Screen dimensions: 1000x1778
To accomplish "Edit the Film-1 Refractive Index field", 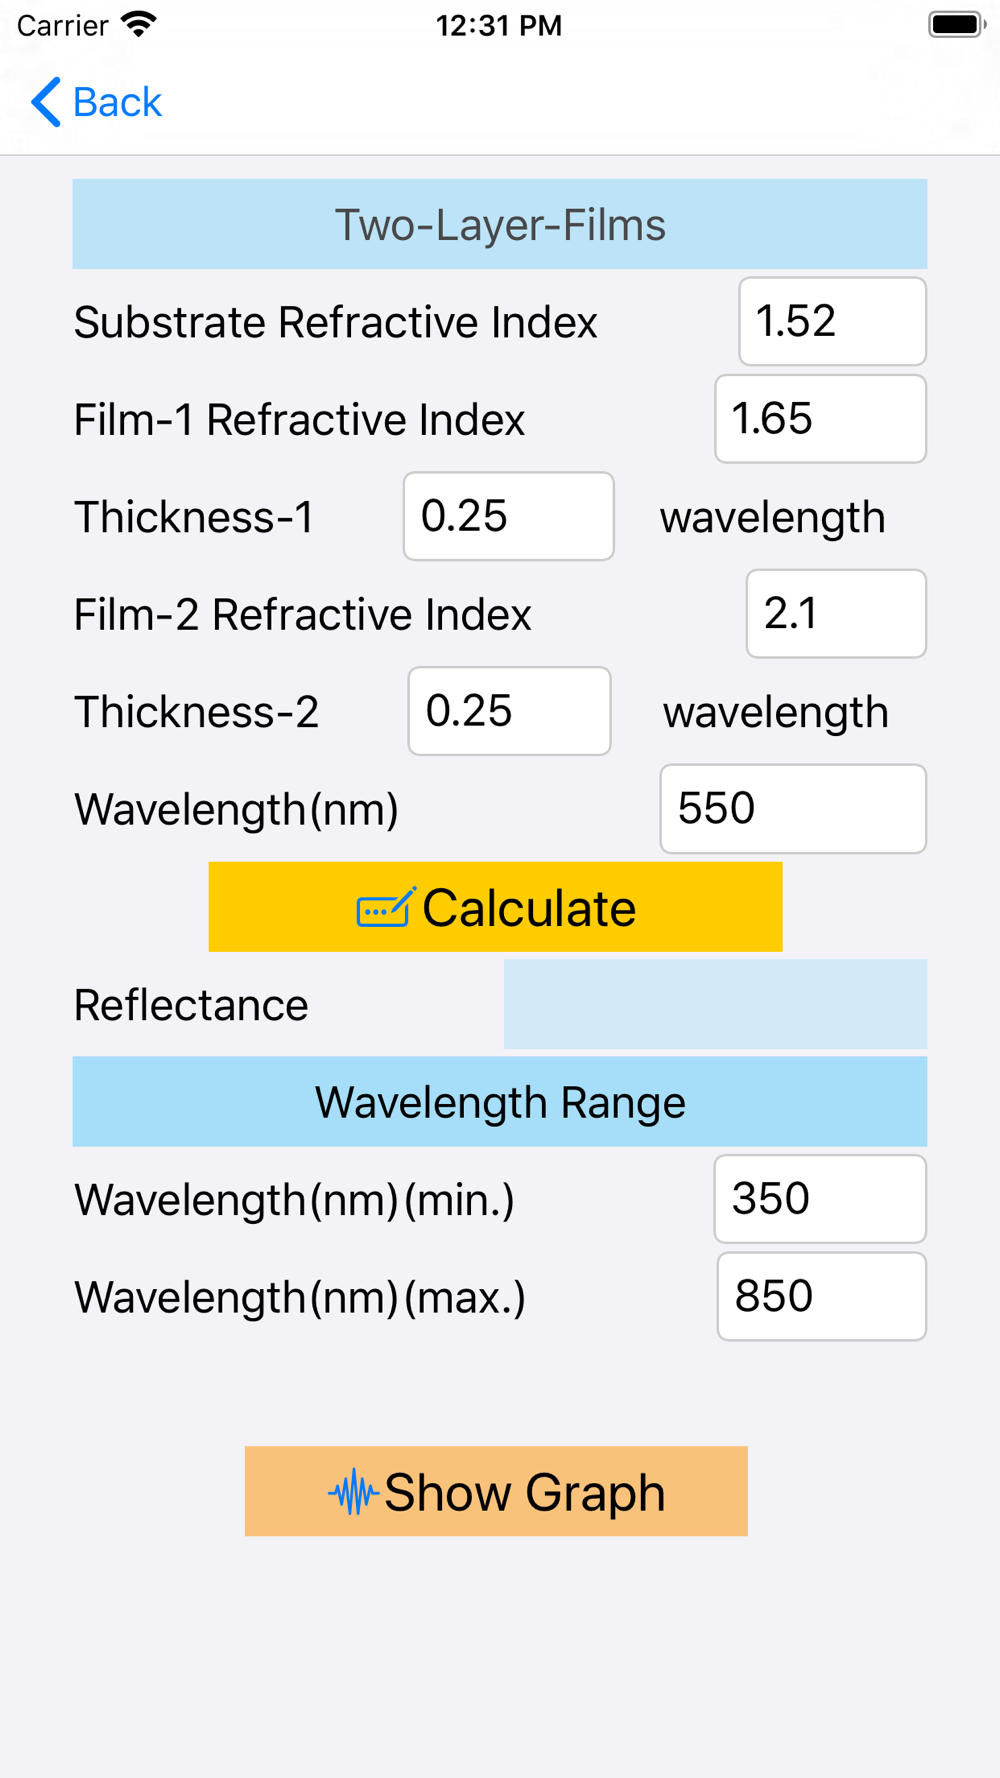I will tap(820, 419).
